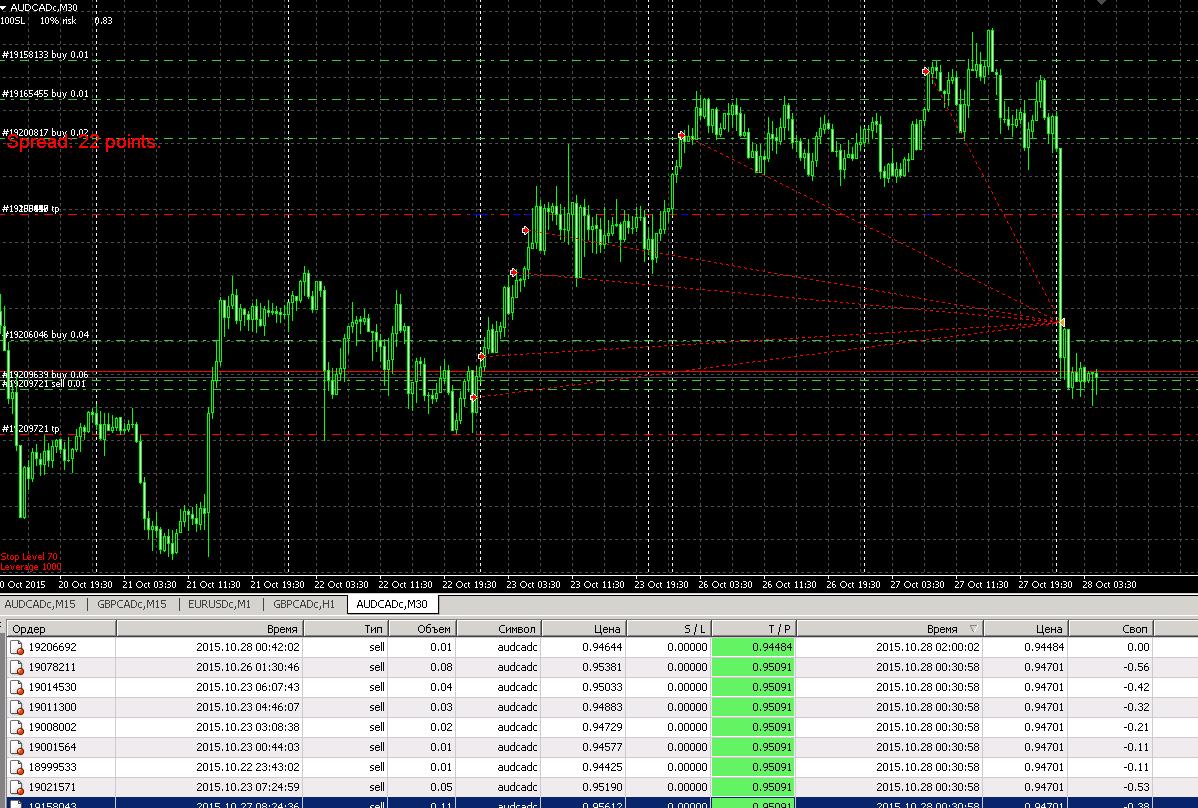Select order number 19206692 in the history
The height and width of the screenshot is (808, 1198).
click(53, 648)
